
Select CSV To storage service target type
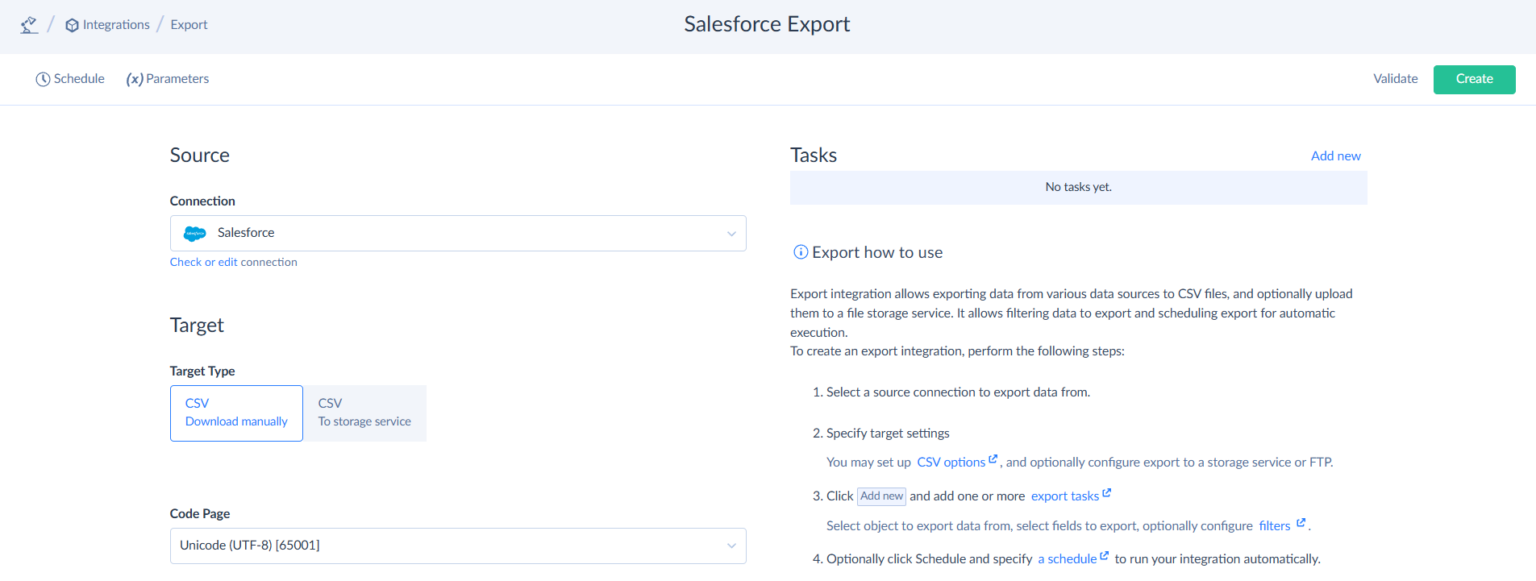click(364, 412)
